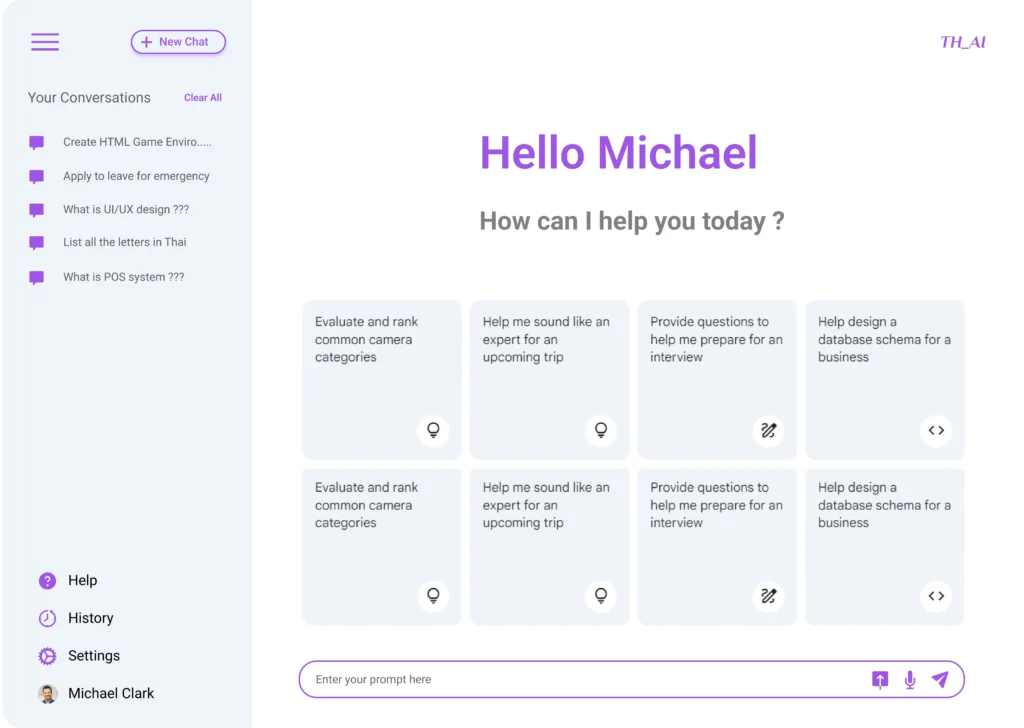Select the bottom 'Help design a database schema' card

pyautogui.click(x=885, y=546)
